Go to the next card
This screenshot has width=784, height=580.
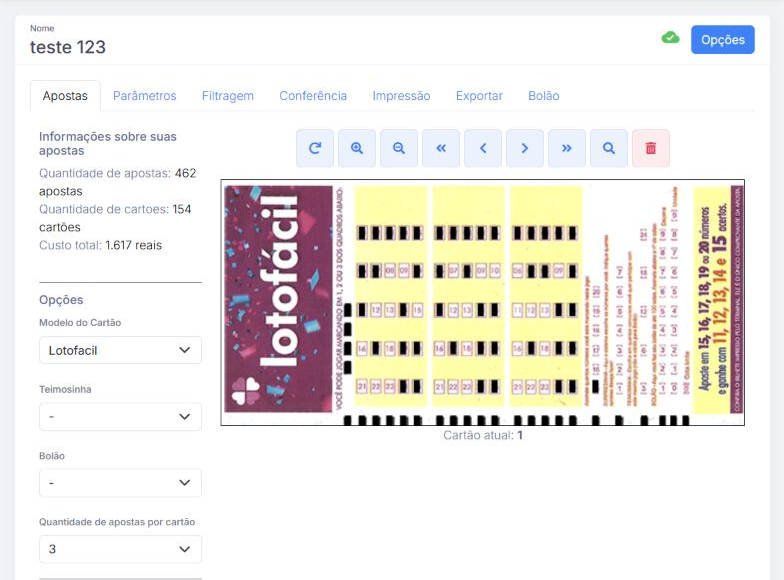[525, 148]
